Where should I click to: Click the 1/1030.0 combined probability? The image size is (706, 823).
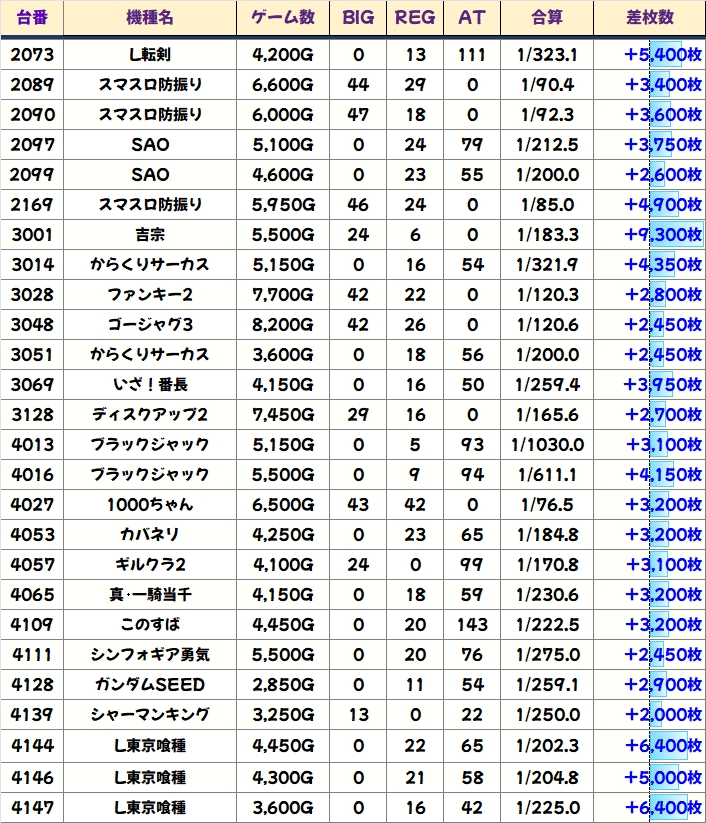(x=547, y=445)
